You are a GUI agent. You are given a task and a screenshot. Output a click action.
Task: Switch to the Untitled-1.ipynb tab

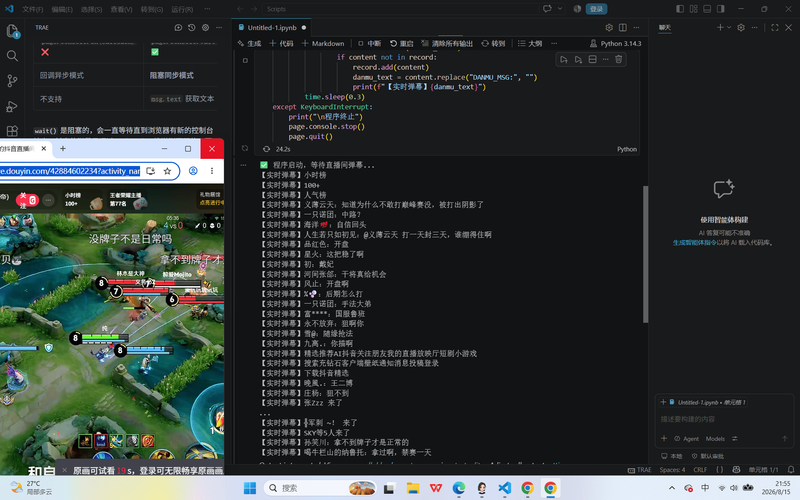point(271,28)
